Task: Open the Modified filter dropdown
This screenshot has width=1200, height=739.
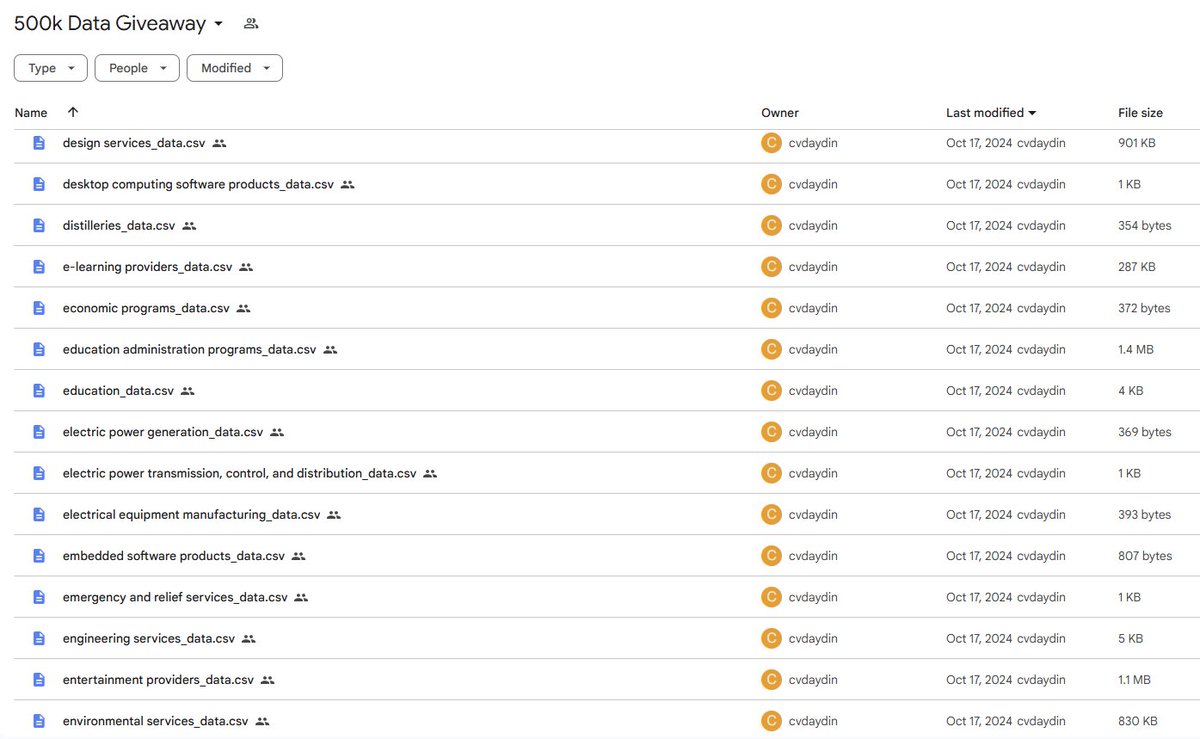Action: click(234, 67)
